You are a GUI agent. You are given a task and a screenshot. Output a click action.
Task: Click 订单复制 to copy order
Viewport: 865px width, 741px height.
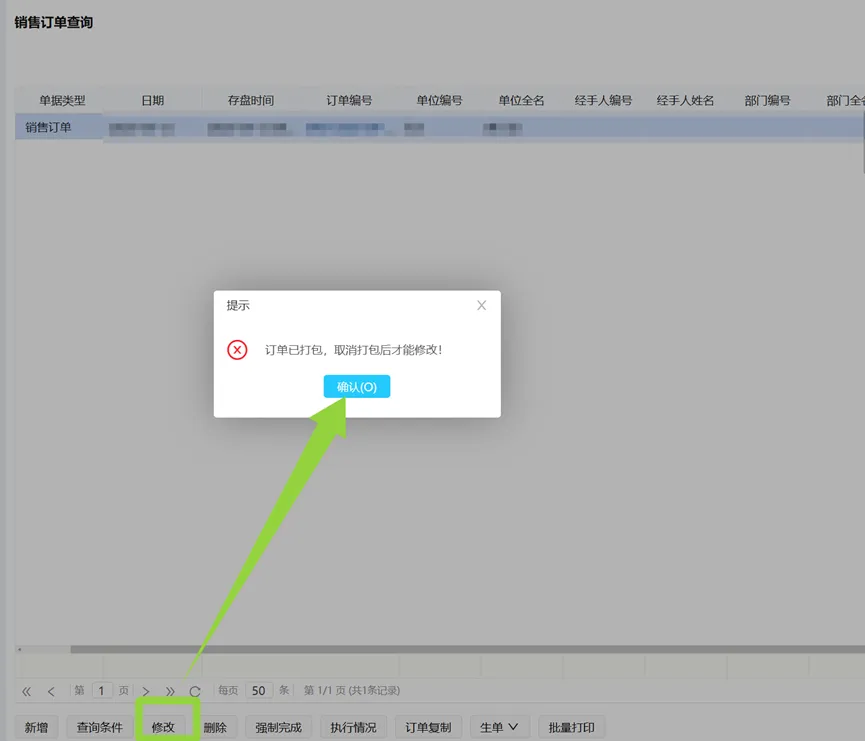click(x=429, y=727)
